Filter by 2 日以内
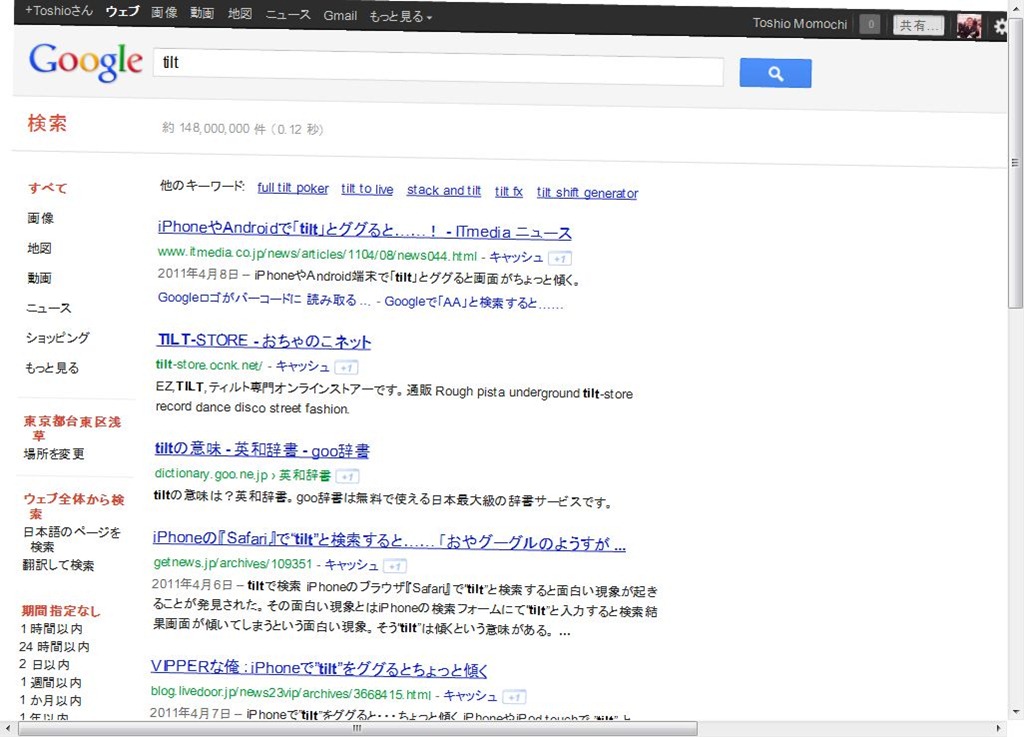This screenshot has width=1024, height=737. point(44,665)
